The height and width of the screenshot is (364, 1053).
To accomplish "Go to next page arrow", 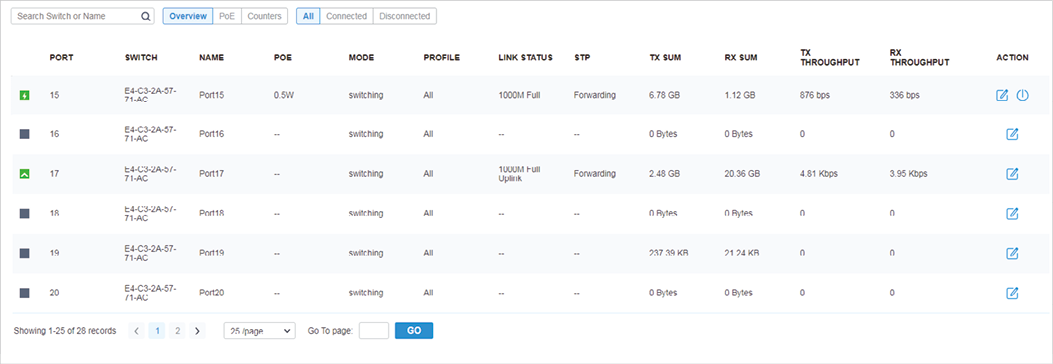I will [197, 330].
